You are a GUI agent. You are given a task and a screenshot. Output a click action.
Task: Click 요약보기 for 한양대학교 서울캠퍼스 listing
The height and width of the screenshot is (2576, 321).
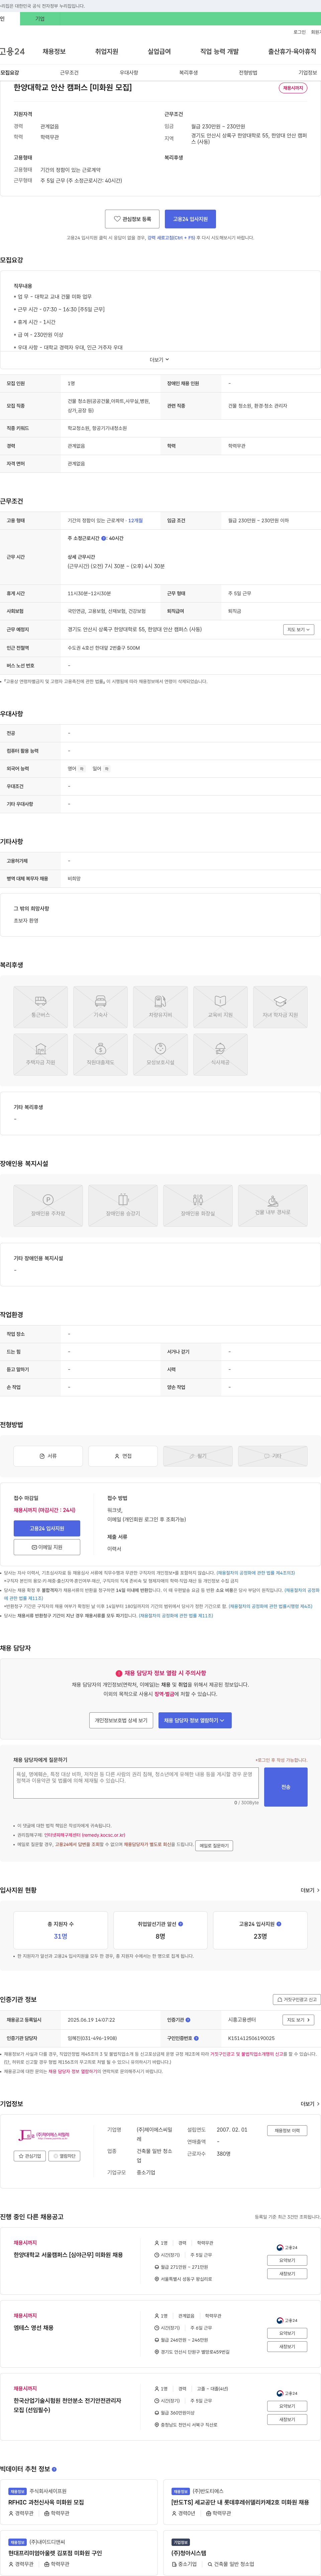point(287,2260)
